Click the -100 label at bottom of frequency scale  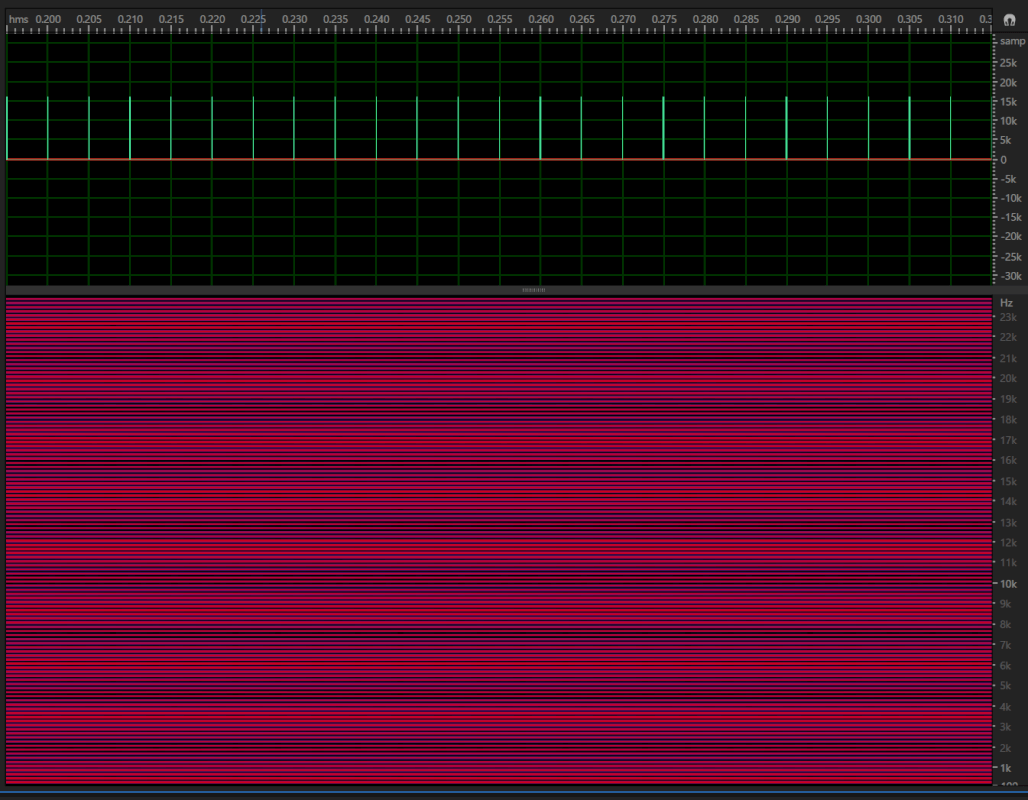(x=1008, y=785)
